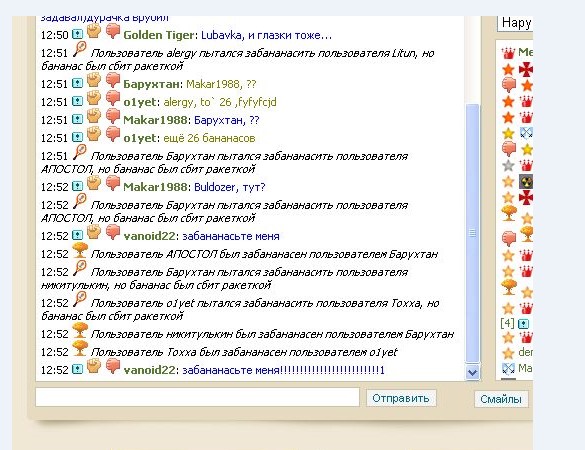The height and width of the screenshot is (450, 585).
Task: Click the chat scrollbar down arrow
Action: coord(472,372)
